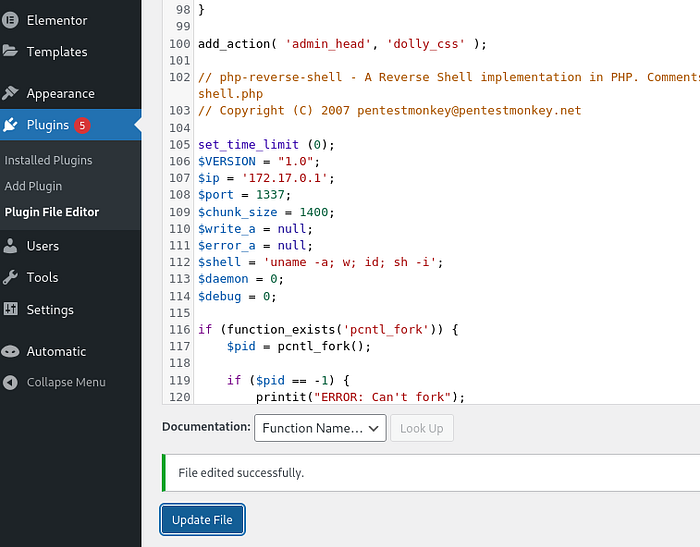
Task: Open the Tools menu
Action: click(x=42, y=277)
